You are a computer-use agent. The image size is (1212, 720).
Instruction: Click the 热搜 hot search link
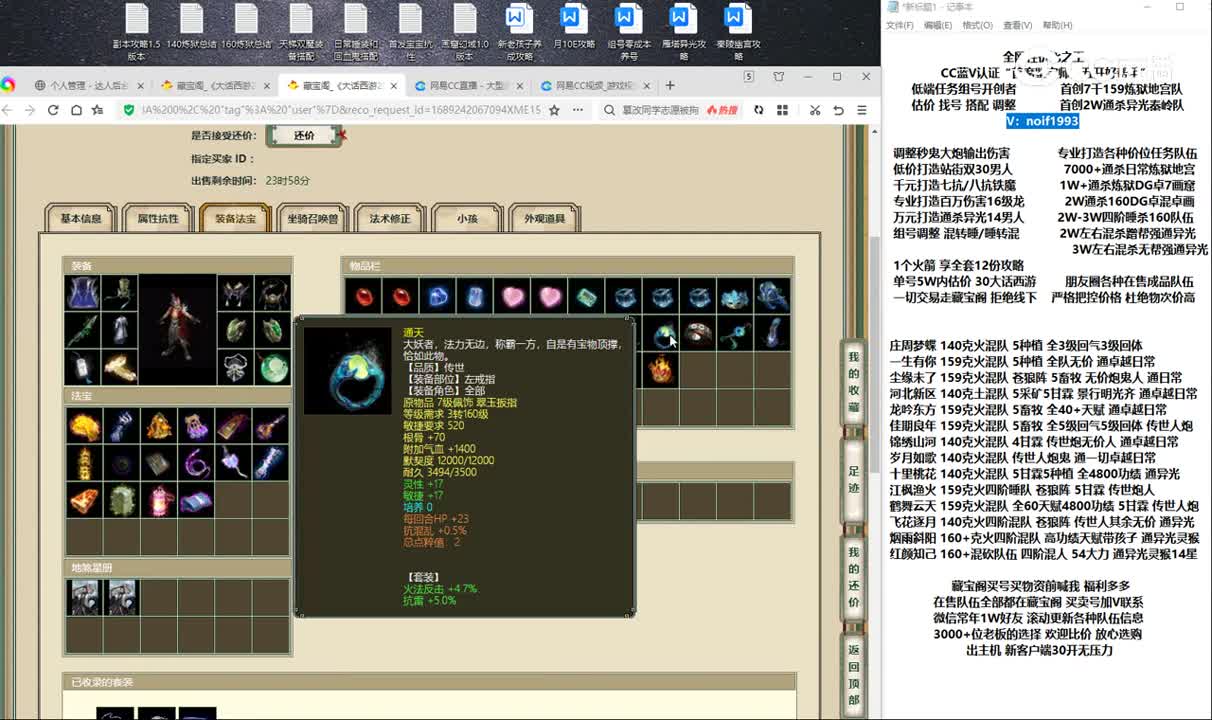[721, 110]
